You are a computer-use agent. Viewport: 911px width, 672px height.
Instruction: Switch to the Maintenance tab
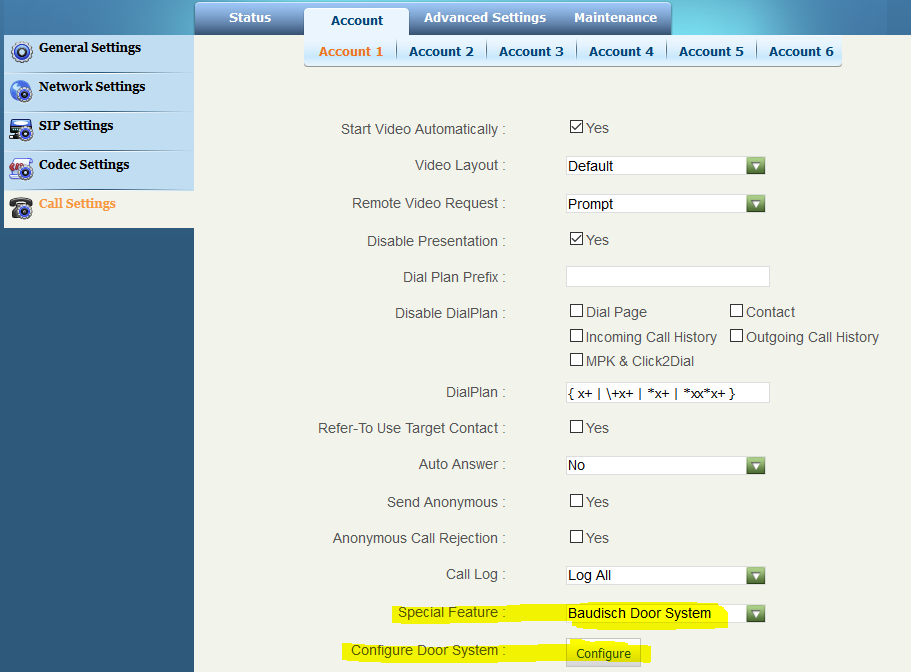615,18
